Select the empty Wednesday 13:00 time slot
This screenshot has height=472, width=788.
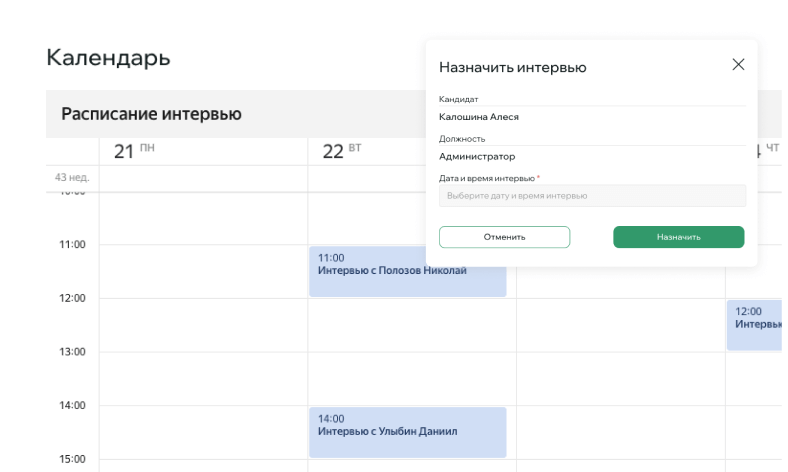coord(620,379)
